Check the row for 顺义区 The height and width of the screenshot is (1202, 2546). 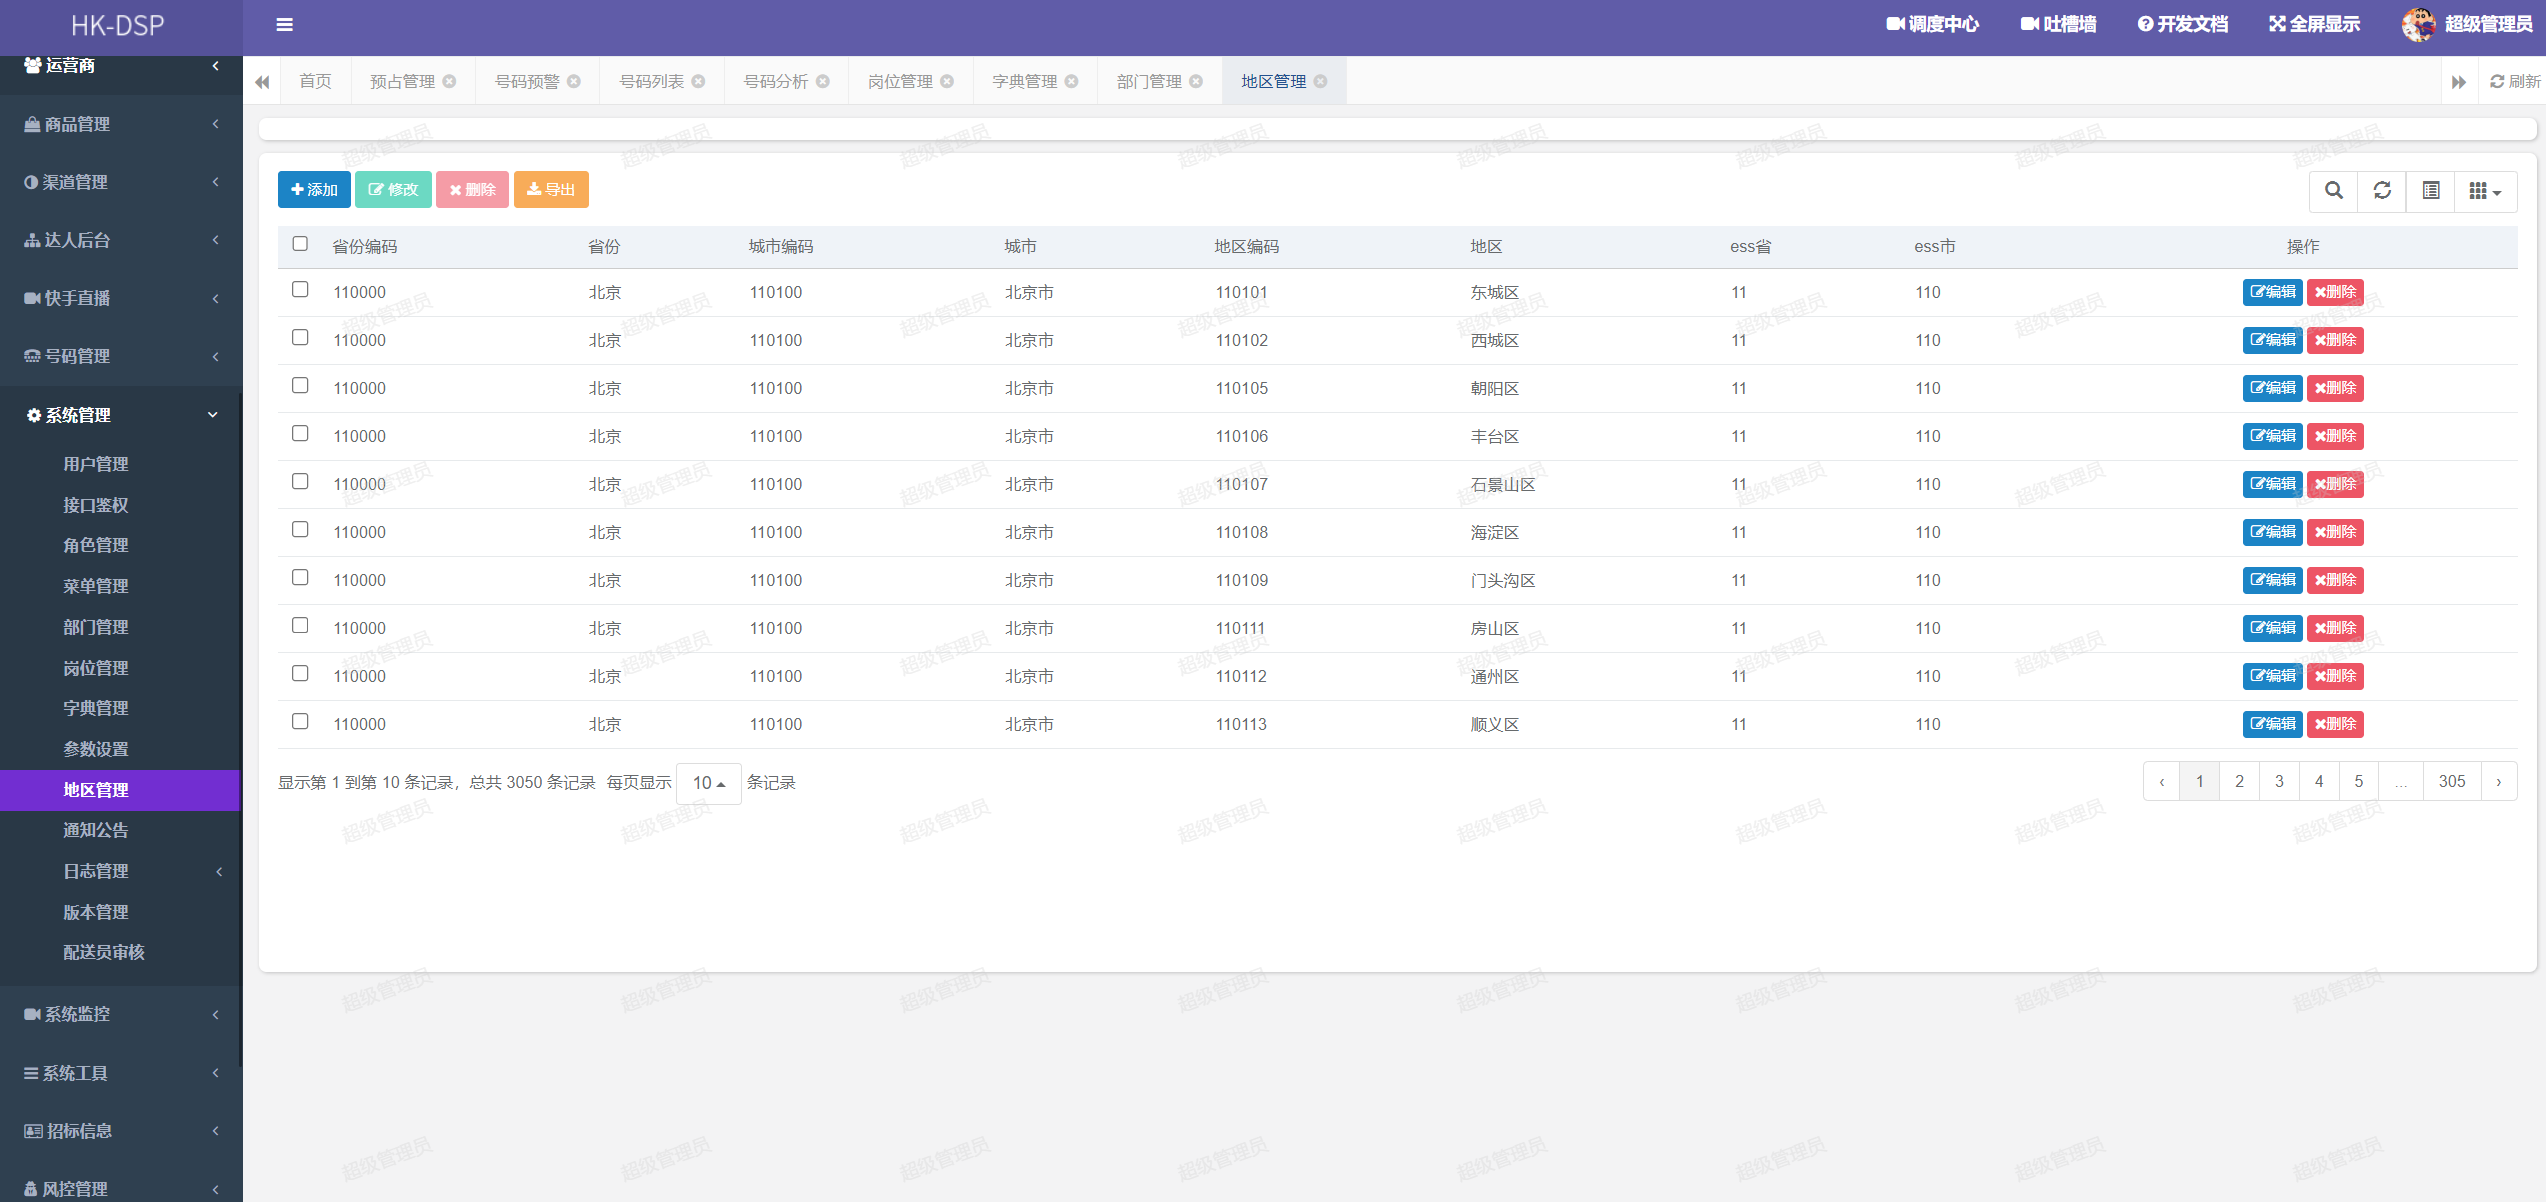(300, 722)
